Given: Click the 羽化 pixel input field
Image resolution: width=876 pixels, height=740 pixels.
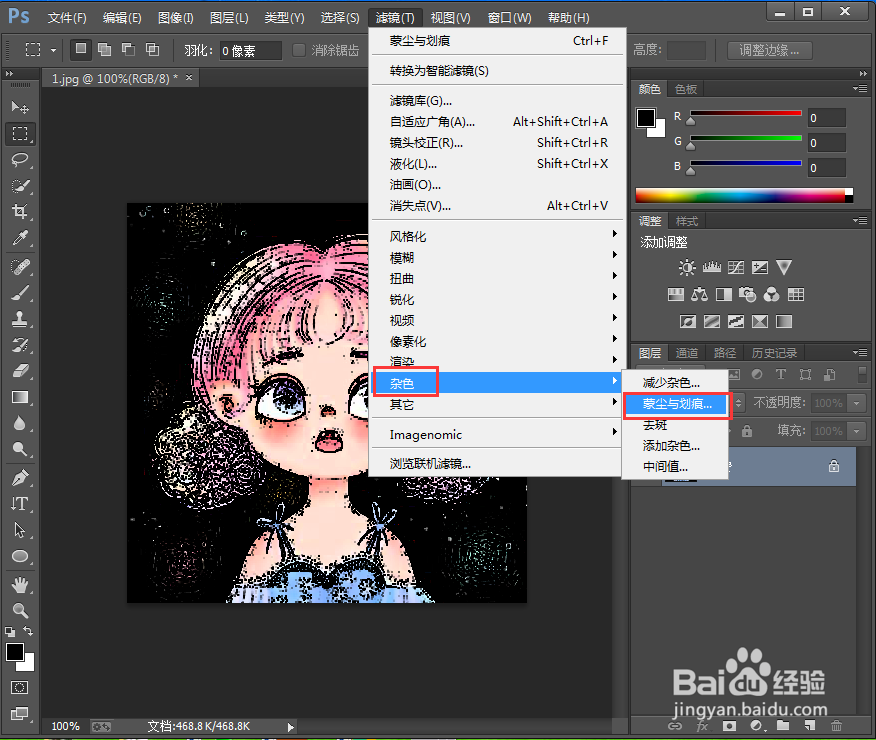Looking at the screenshot, I should pos(250,50).
